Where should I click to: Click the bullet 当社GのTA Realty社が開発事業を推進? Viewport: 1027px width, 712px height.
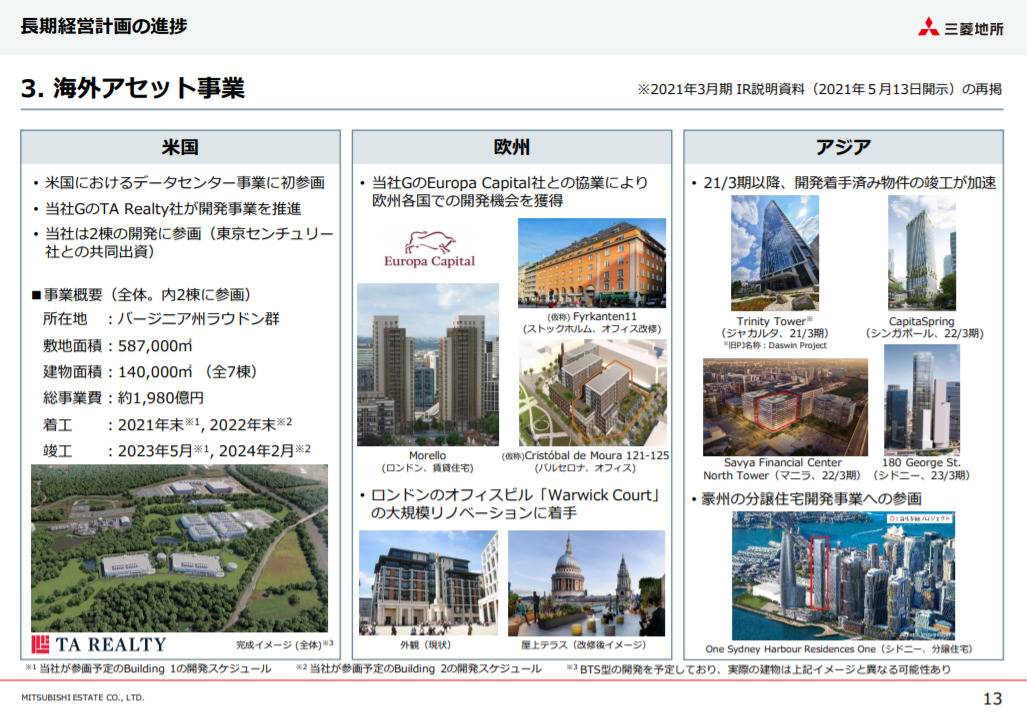[168, 209]
